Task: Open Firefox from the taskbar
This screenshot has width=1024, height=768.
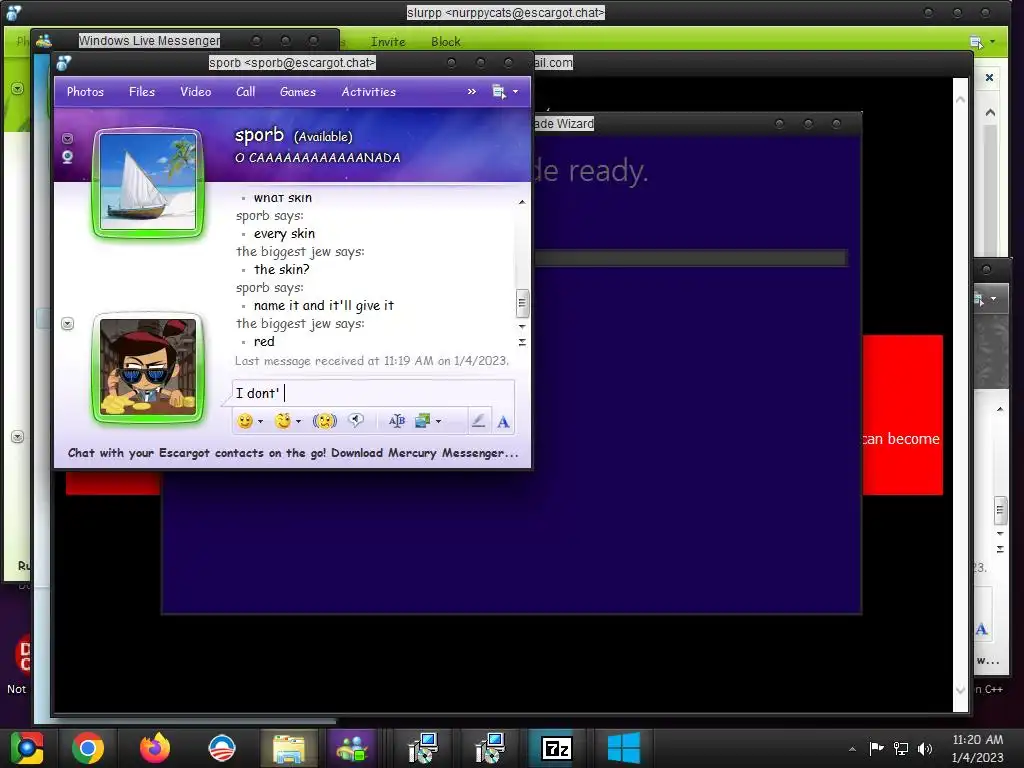Action: [x=155, y=748]
